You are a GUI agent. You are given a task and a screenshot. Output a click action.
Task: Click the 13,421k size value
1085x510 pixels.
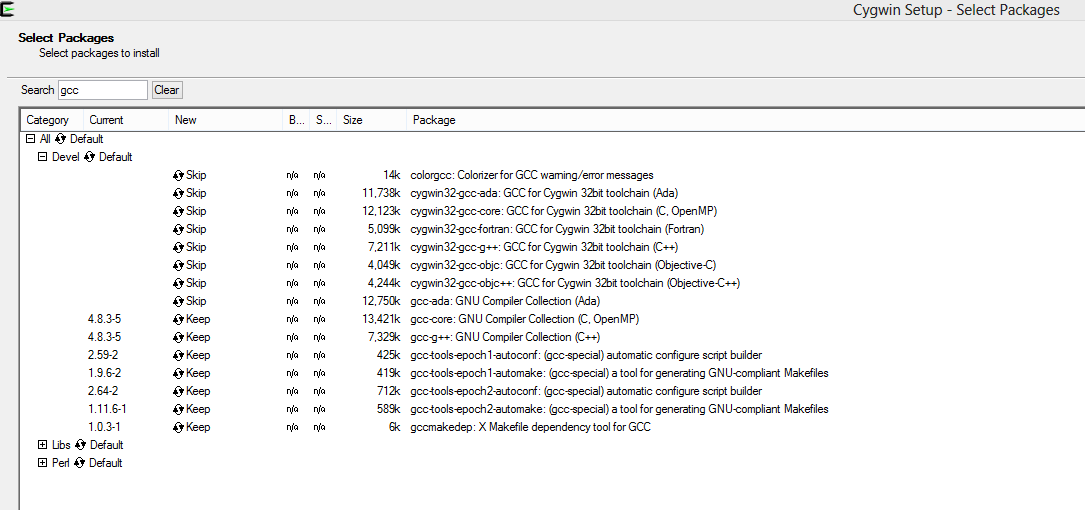pos(381,319)
